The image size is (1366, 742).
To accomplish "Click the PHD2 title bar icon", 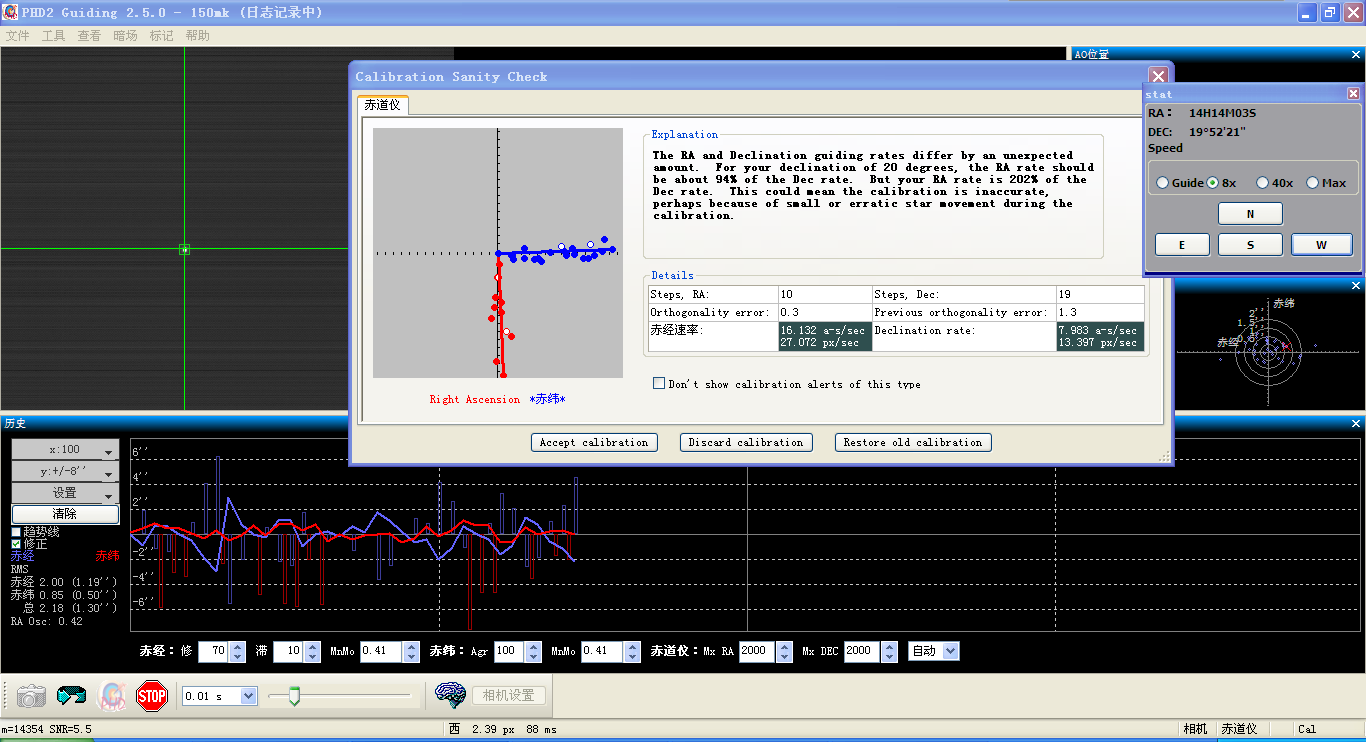I will [11, 12].
